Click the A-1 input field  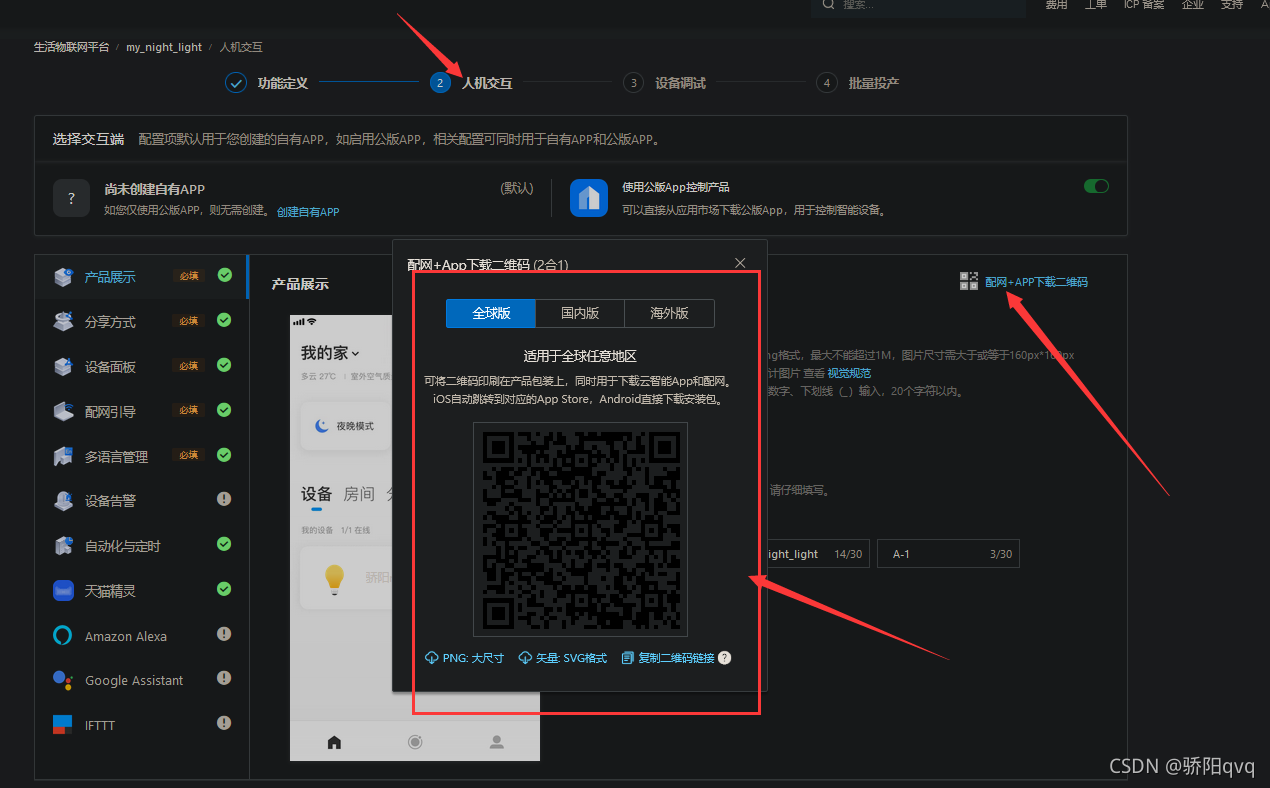click(948, 554)
